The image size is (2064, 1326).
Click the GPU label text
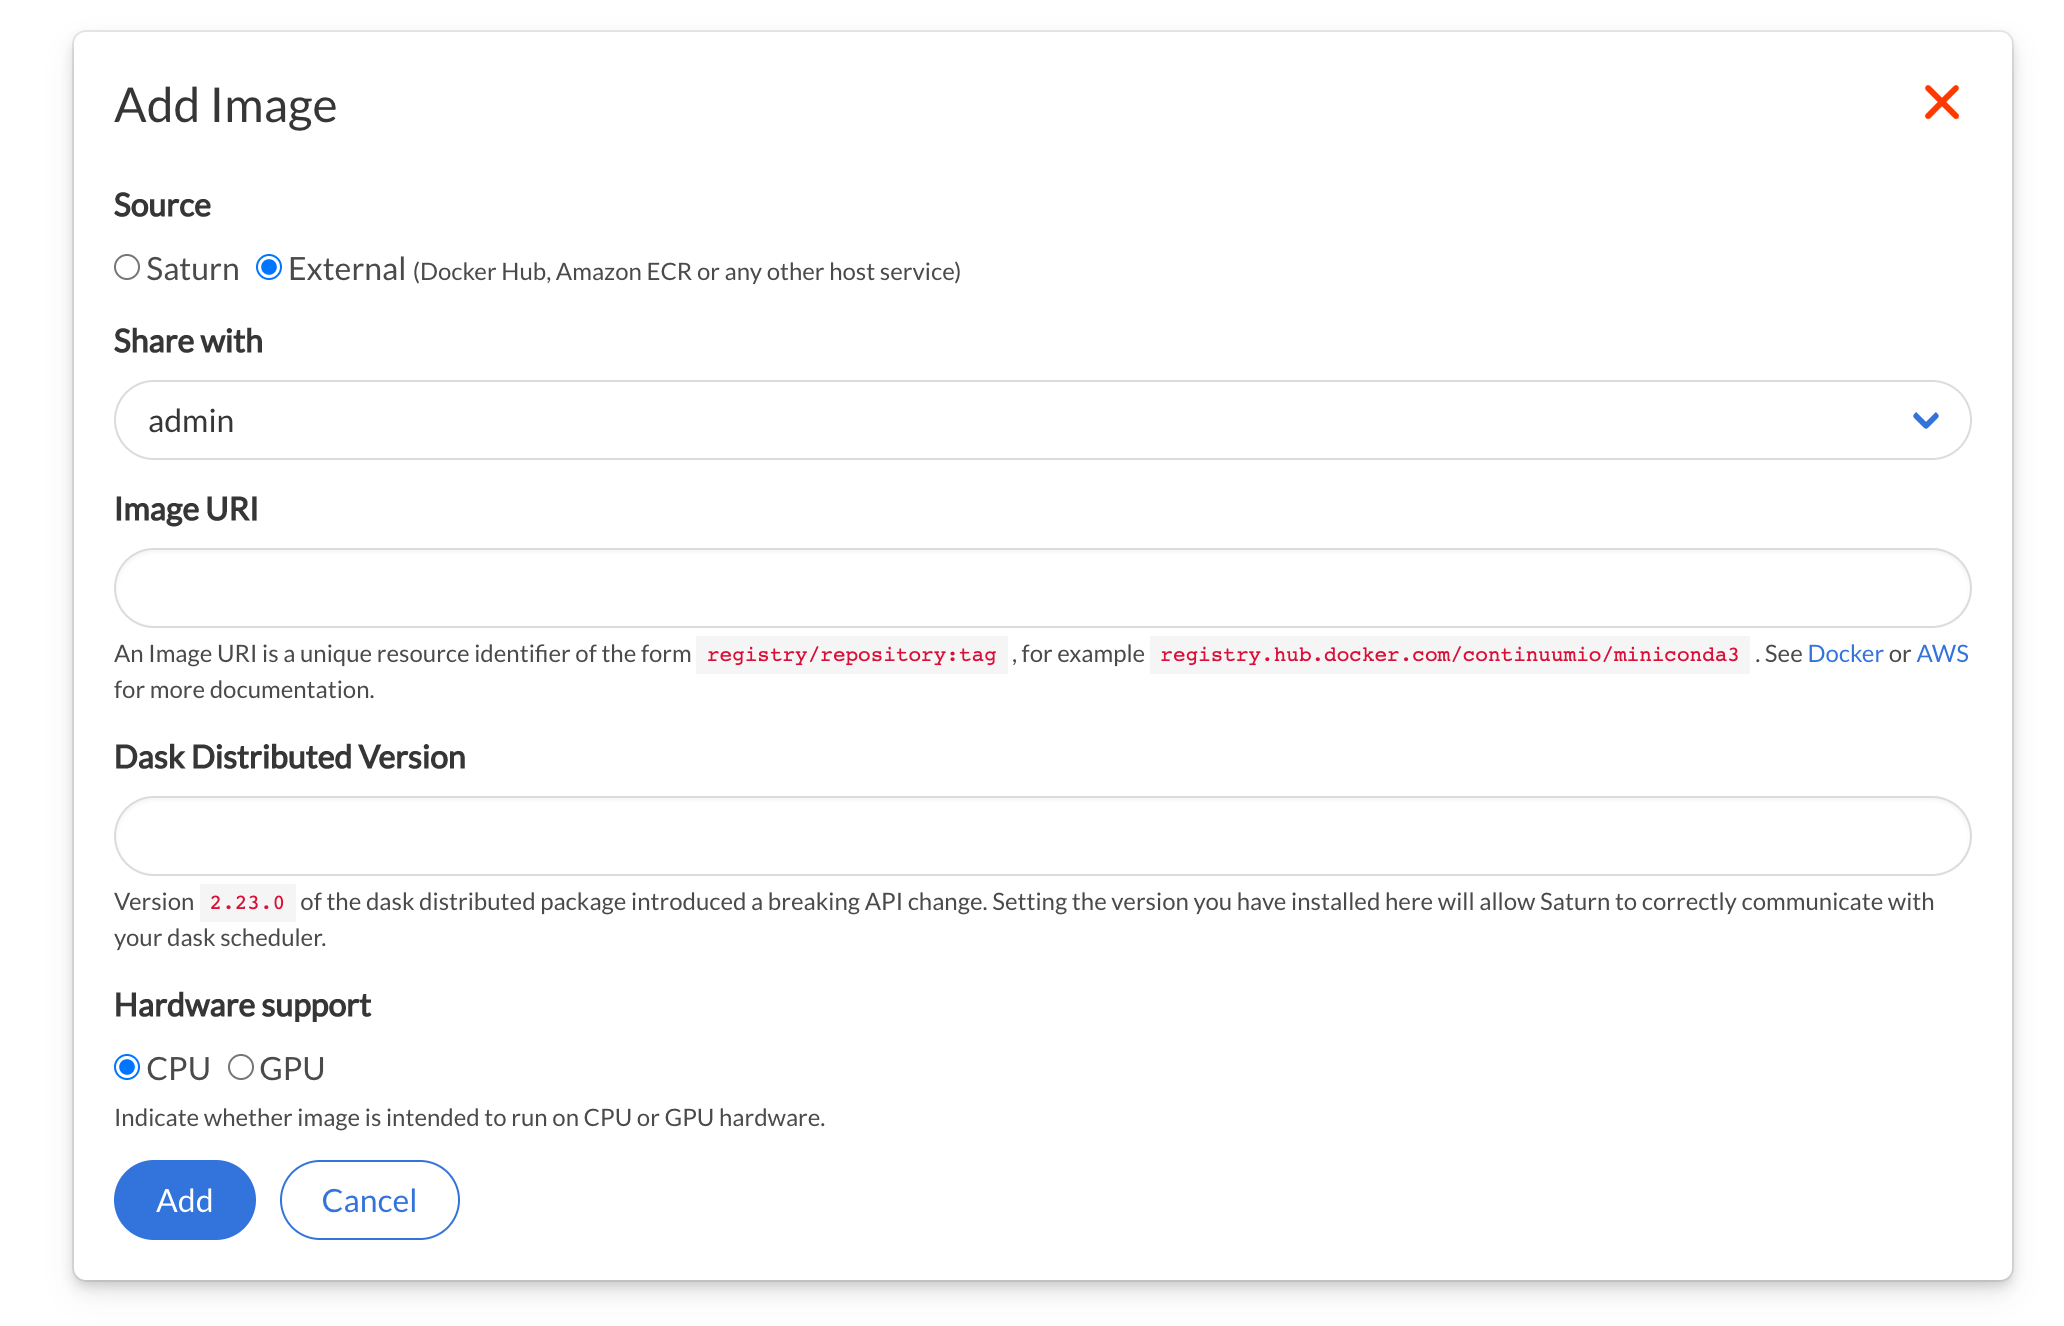coord(292,1069)
